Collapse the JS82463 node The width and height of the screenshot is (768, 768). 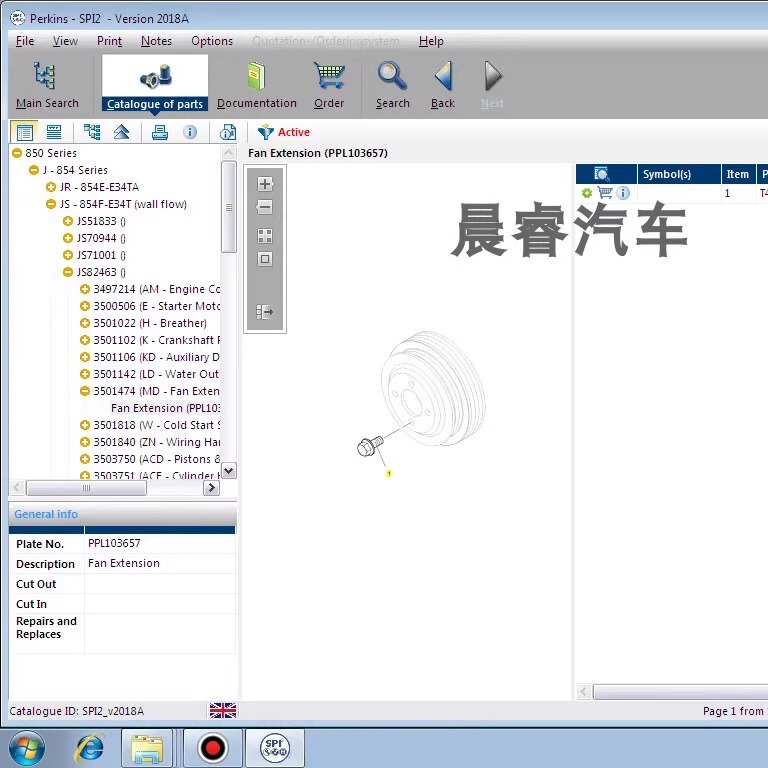coord(68,272)
